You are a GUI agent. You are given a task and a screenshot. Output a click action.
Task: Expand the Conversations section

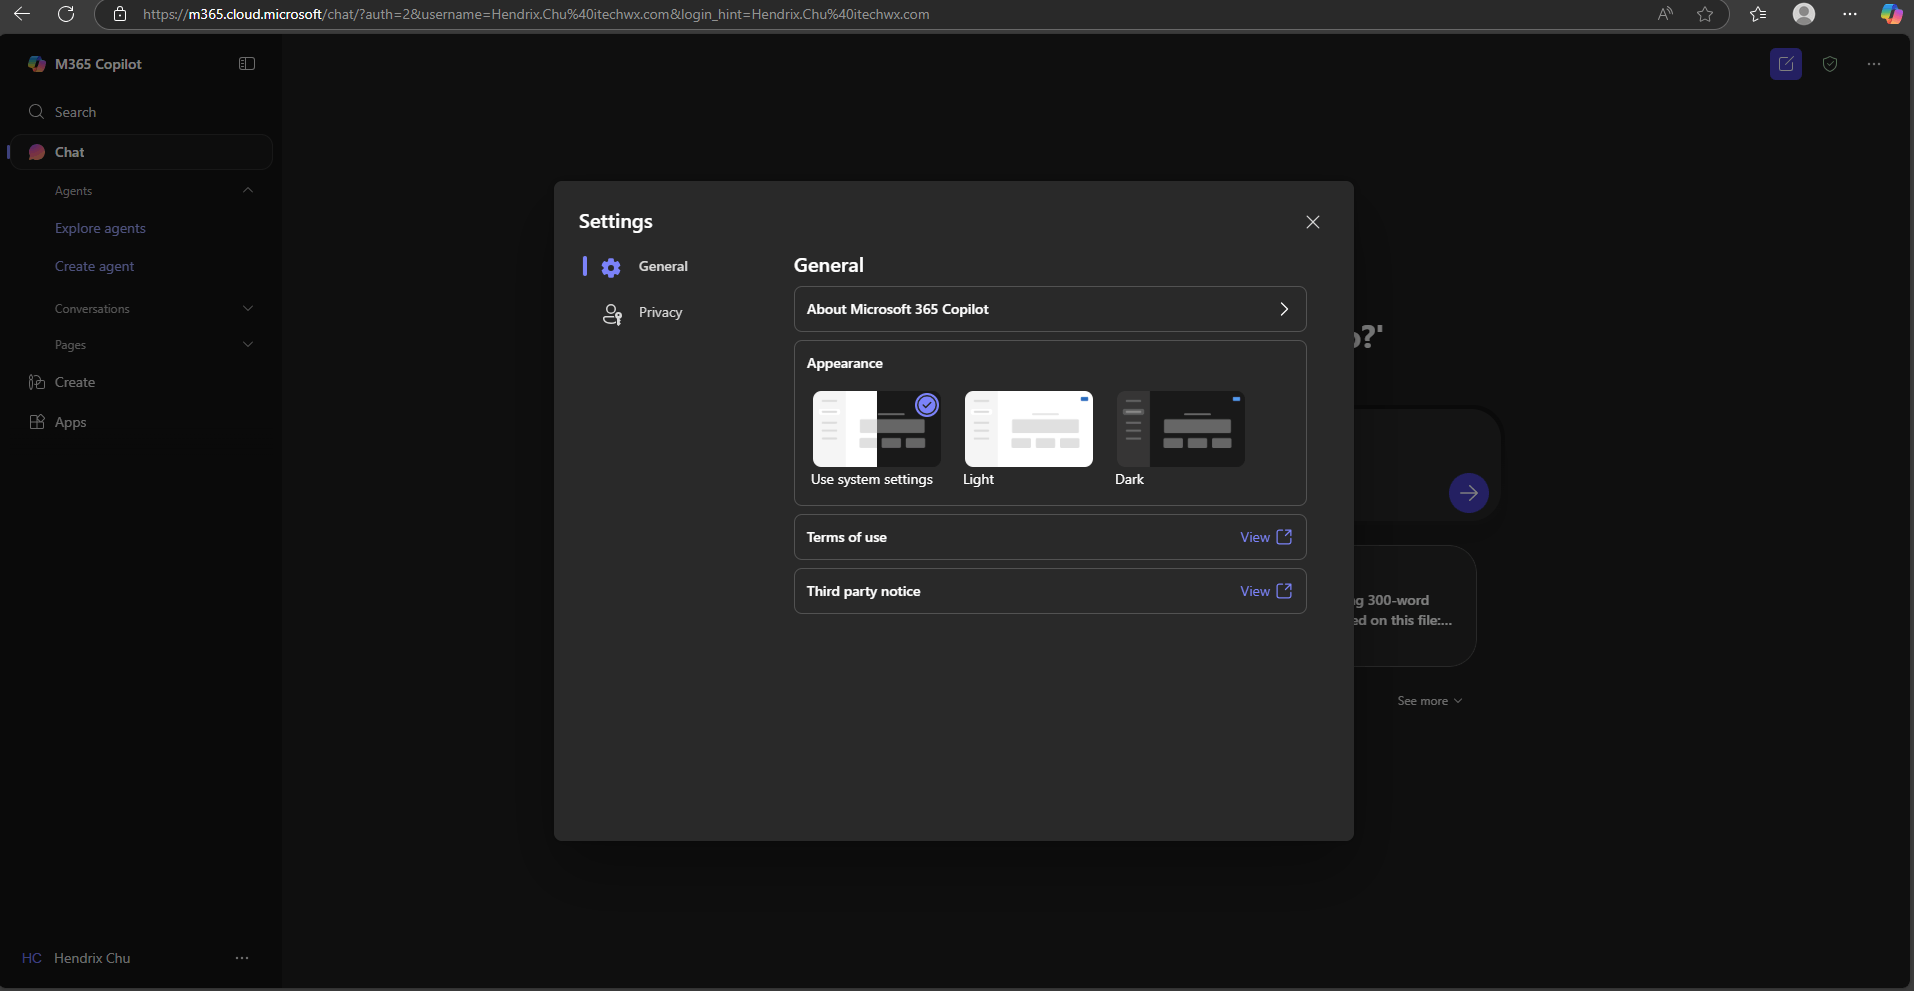coord(248,309)
